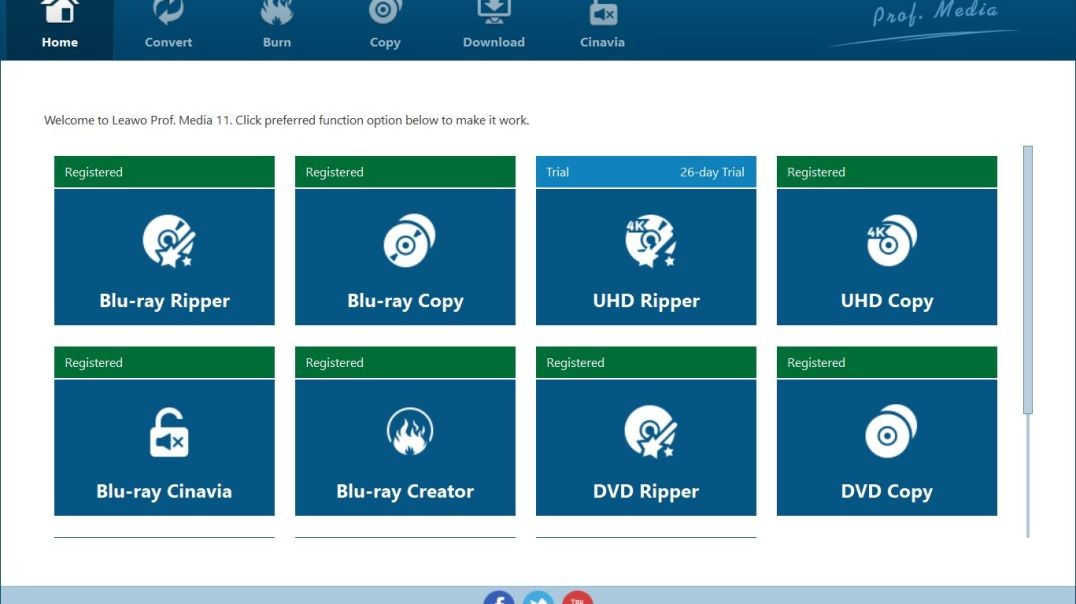
Task: Click Registered status above Blu-ray Cinavia
Action: click(93, 362)
